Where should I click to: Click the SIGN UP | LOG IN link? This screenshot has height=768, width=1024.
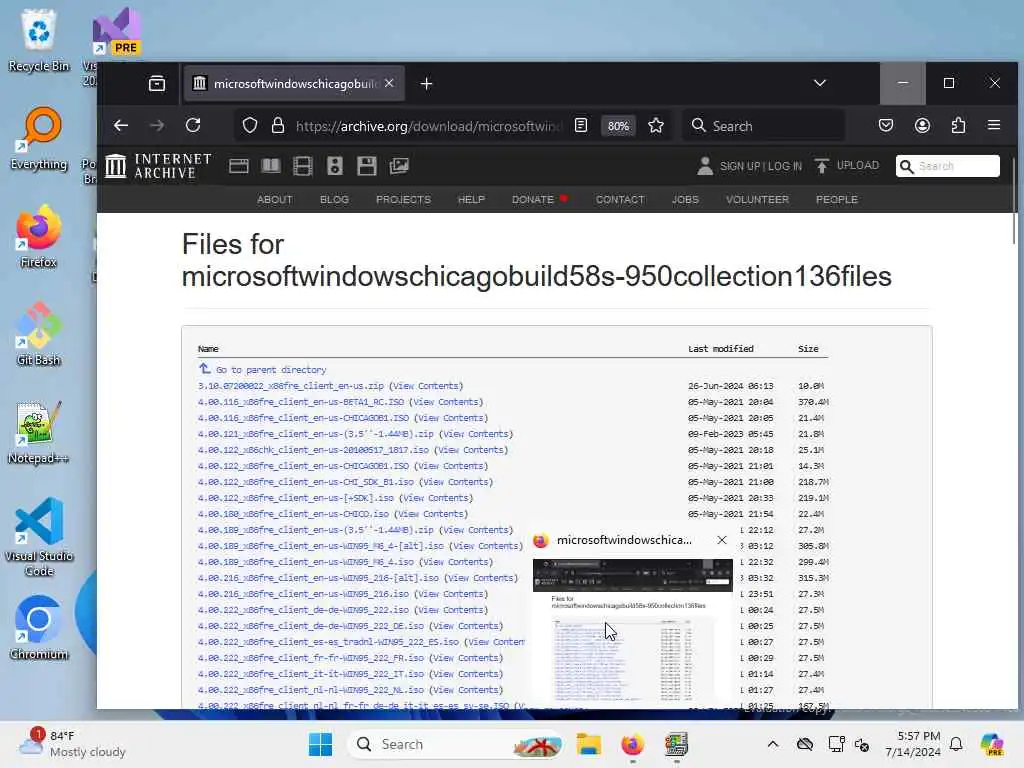point(760,166)
